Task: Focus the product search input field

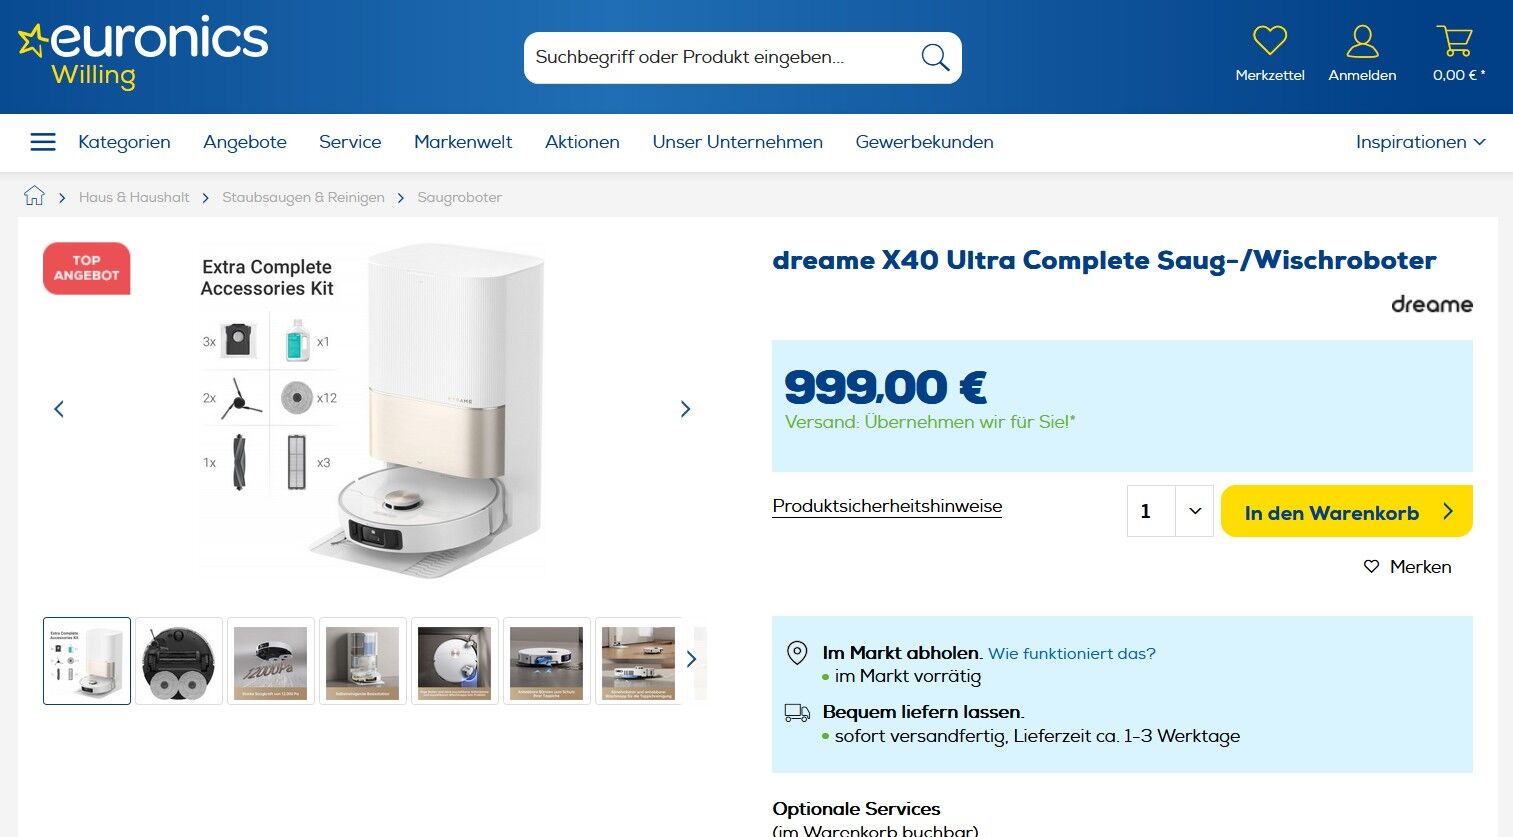Action: 722,57
